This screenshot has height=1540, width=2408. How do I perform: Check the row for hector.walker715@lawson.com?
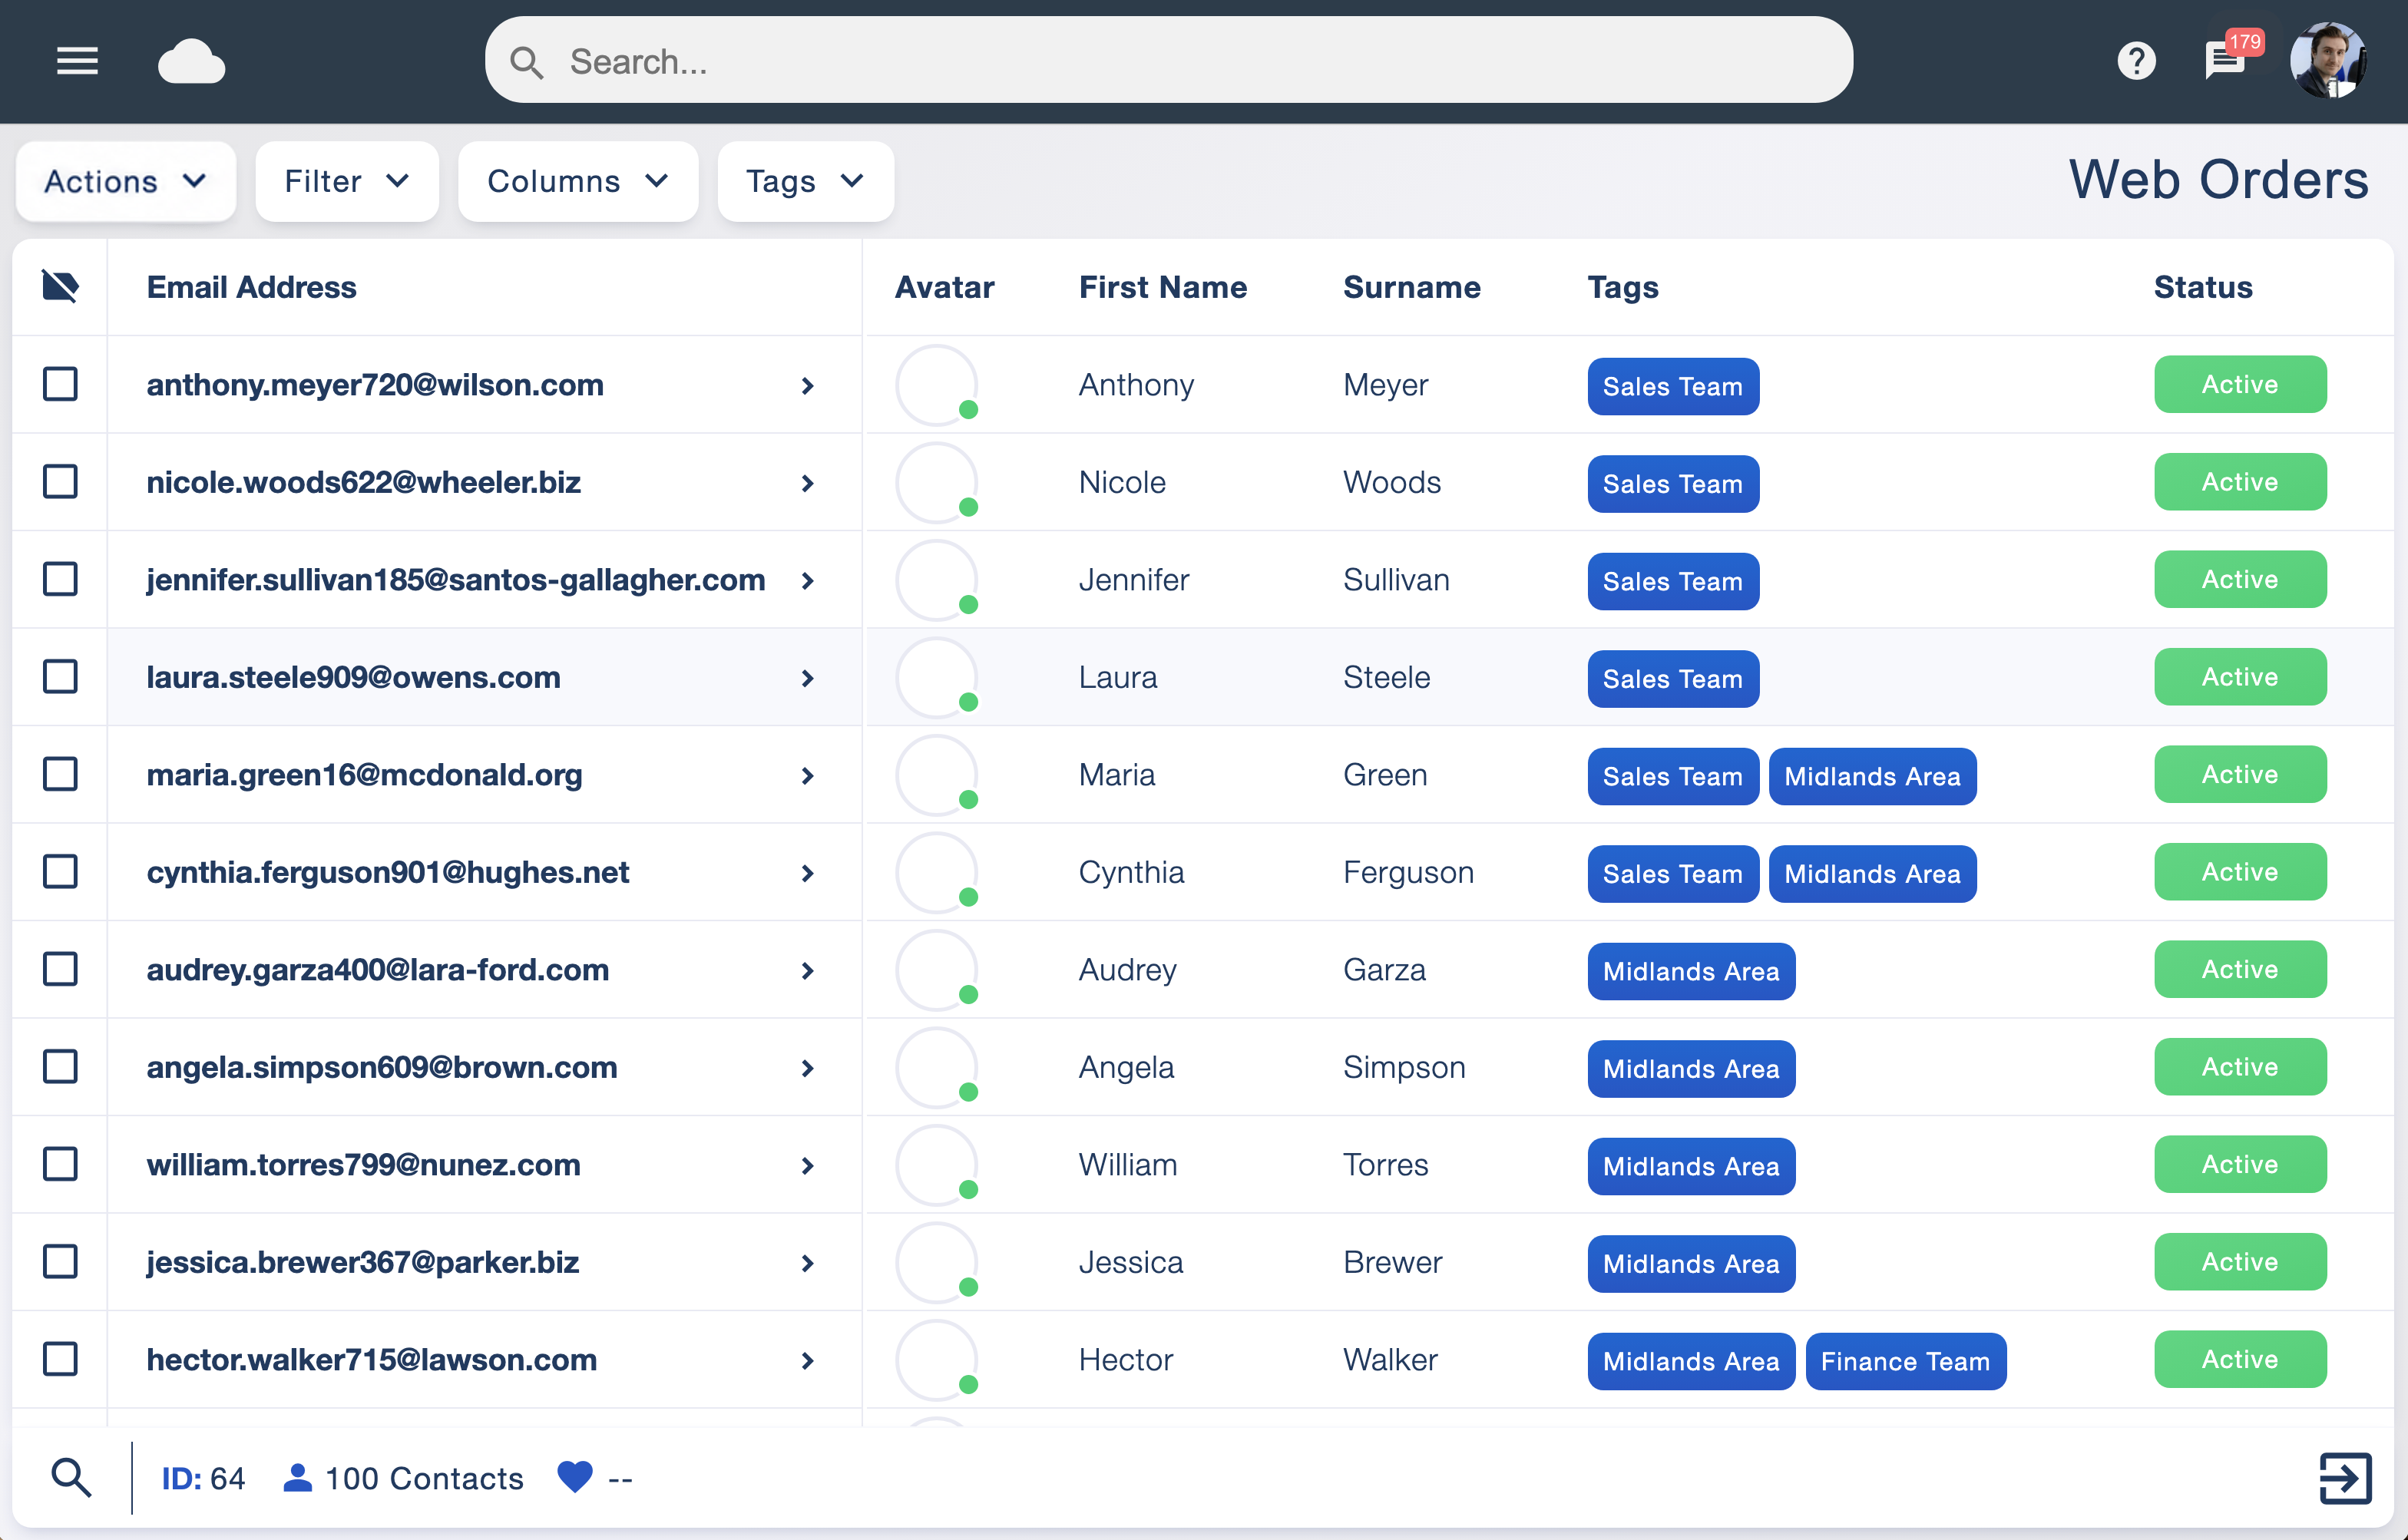pos(61,1359)
